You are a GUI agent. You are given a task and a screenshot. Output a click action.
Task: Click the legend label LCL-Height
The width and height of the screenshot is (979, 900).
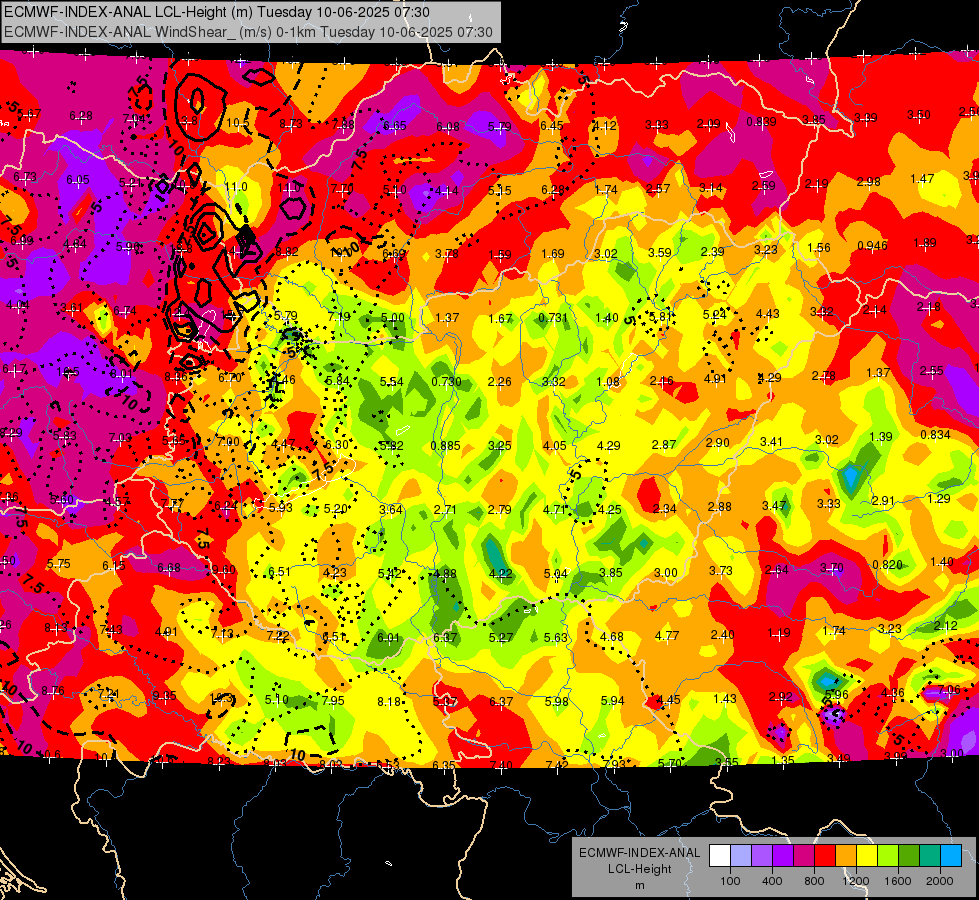tap(639, 869)
